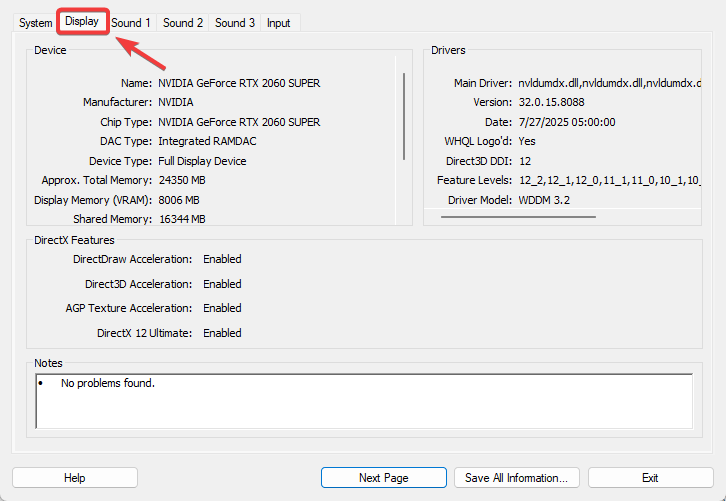
Task: Open the Sound 1 tab
Action: pos(131,23)
